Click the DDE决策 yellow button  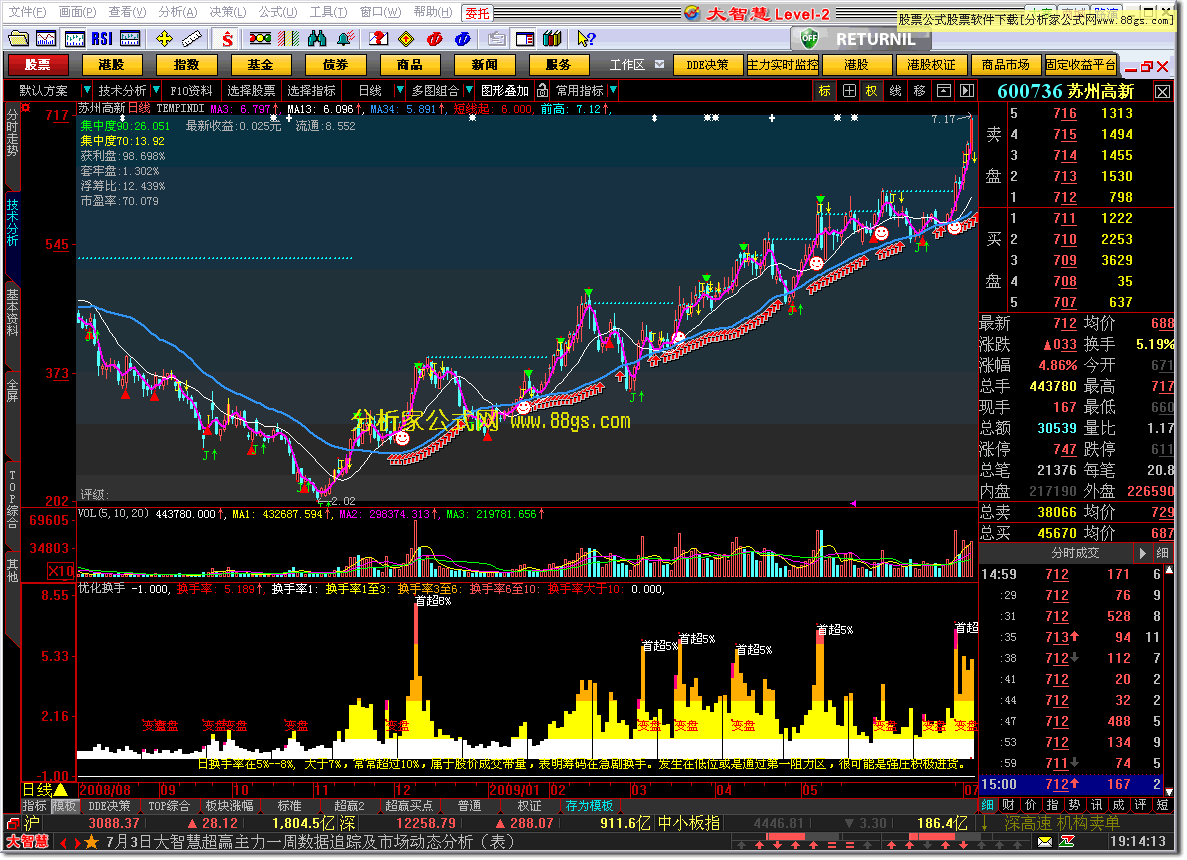click(x=707, y=65)
